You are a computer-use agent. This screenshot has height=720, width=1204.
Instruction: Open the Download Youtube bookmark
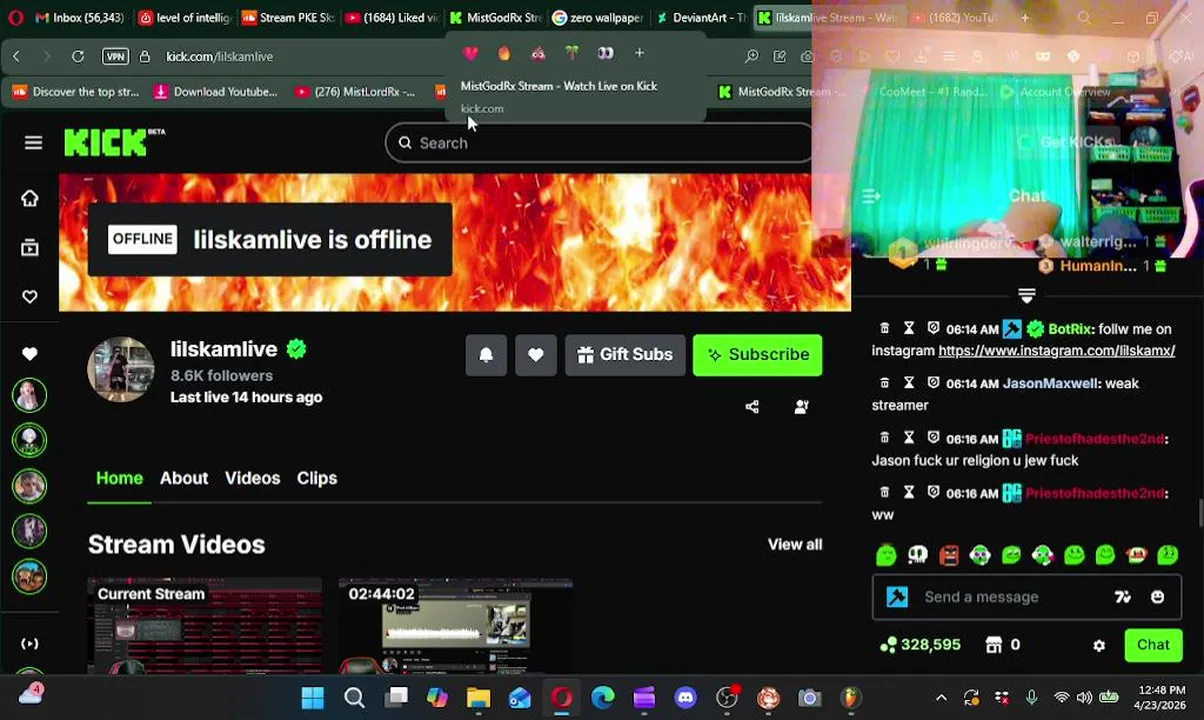click(215, 92)
